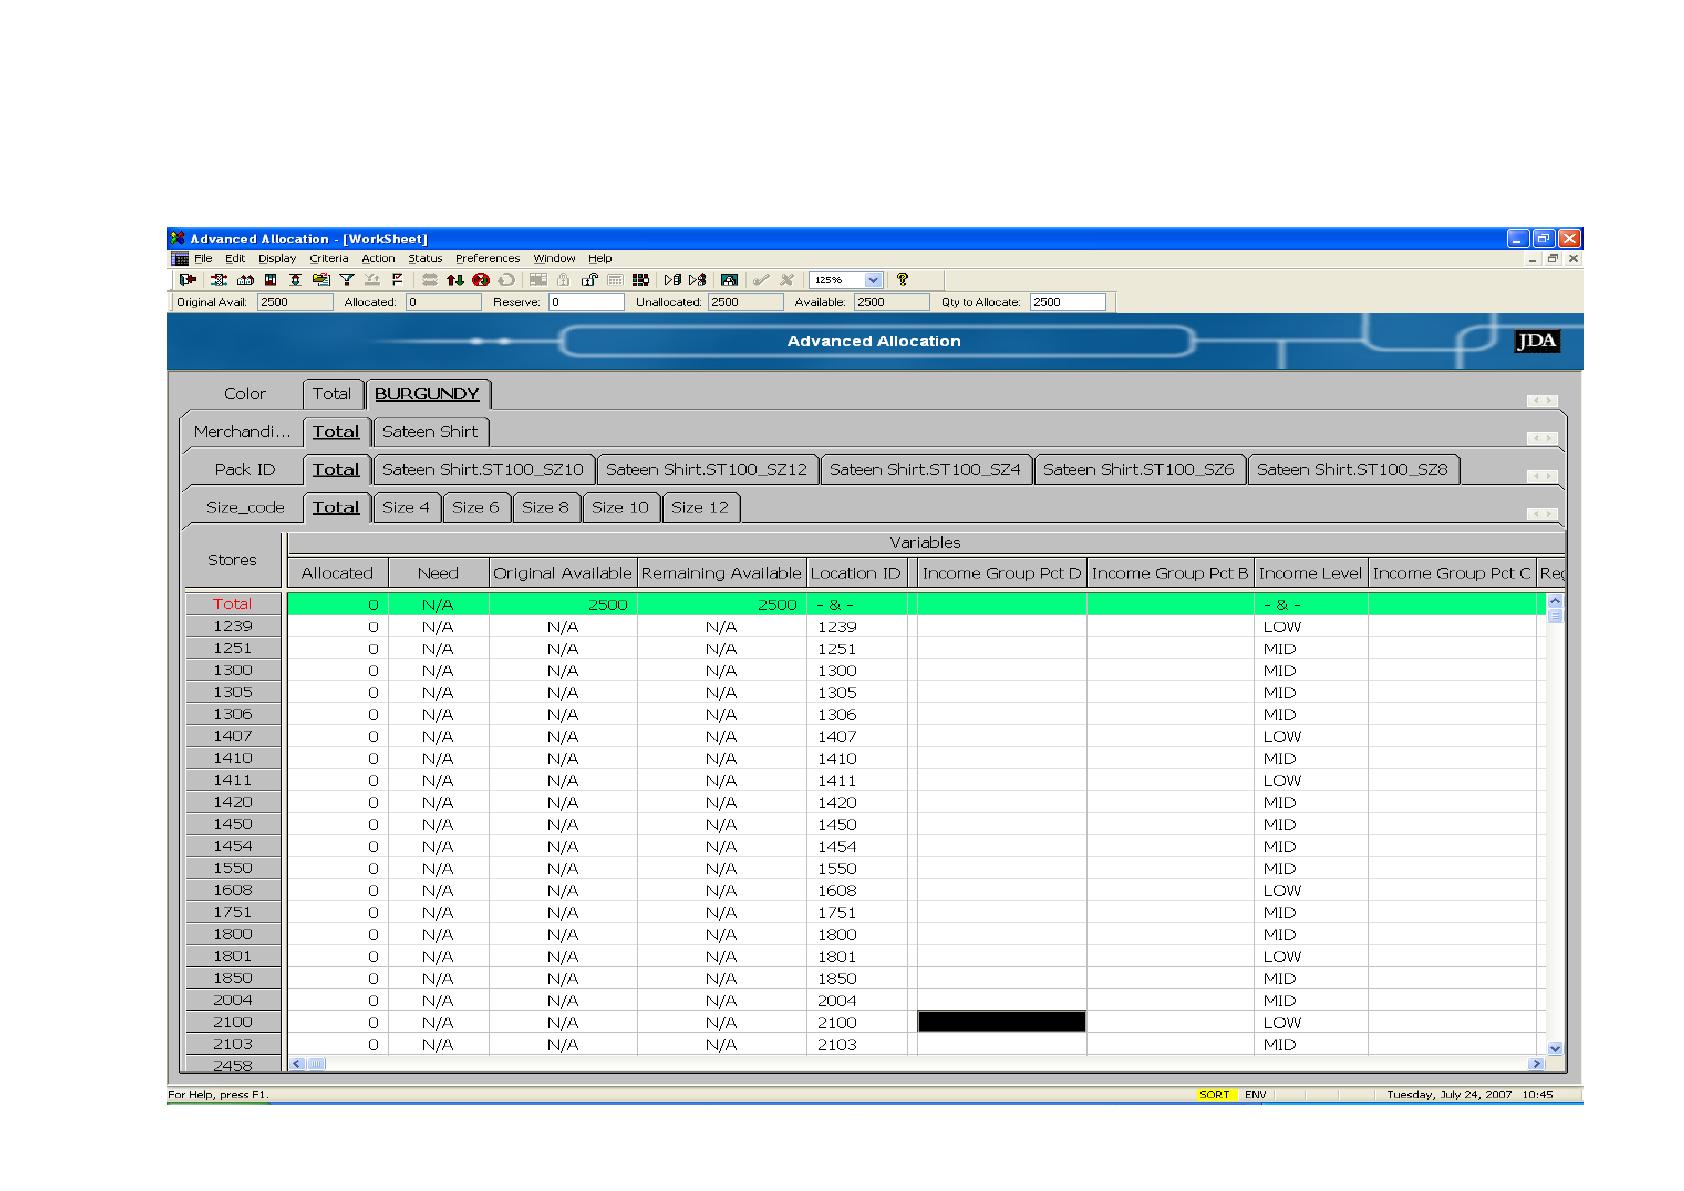Click the red flag toolbar icon
Image resolution: width=1684 pixels, height=1191 pixels.
click(x=397, y=280)
